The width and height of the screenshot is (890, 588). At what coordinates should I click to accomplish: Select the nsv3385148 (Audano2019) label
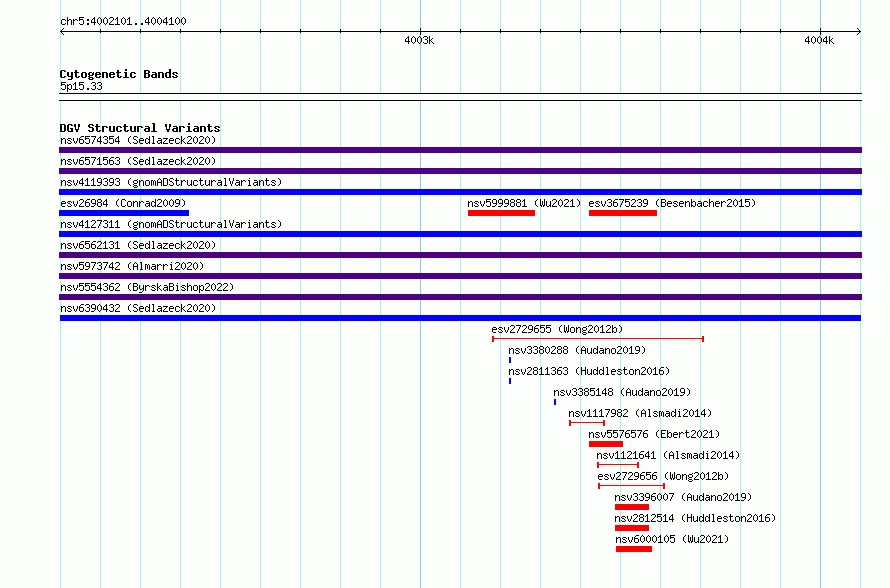[x=622, y=392]
